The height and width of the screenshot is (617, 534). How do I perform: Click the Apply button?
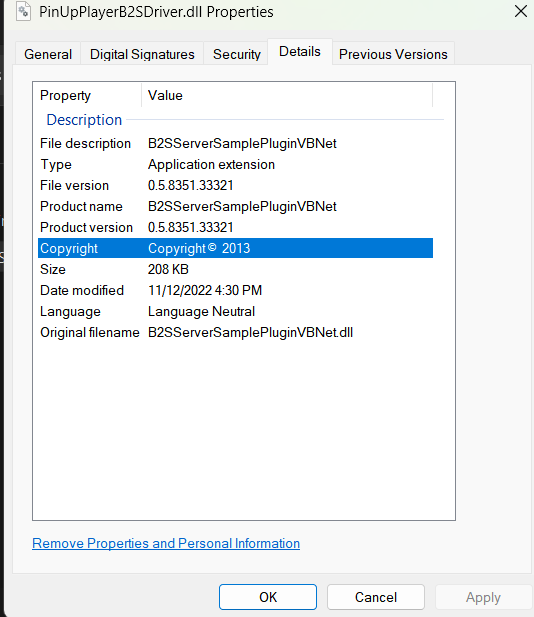tap(483, 597)
